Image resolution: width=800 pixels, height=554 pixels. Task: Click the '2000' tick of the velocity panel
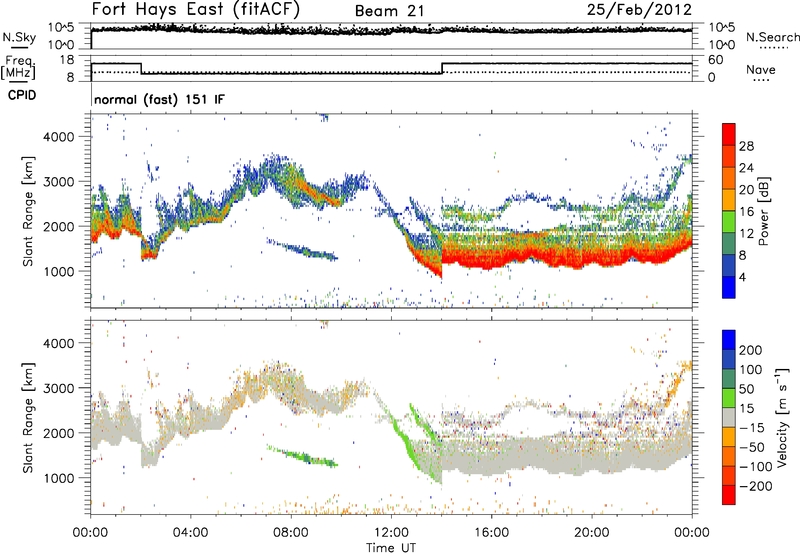click(59, 433)
